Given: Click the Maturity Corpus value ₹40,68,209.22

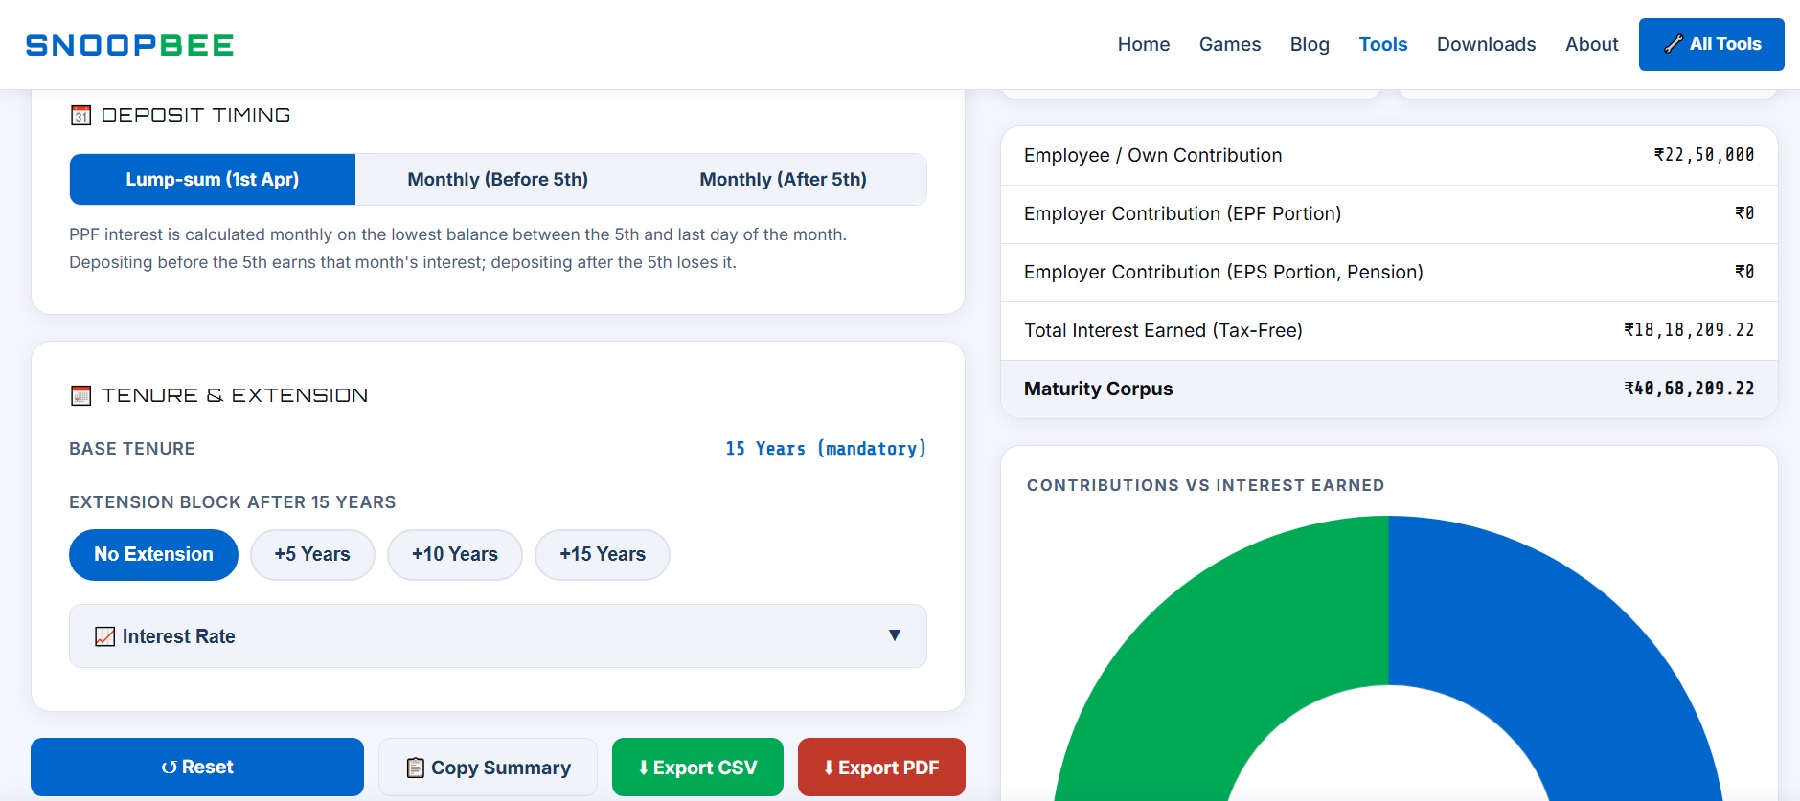Looking at the screenshot, I should tap(1689, 388).
